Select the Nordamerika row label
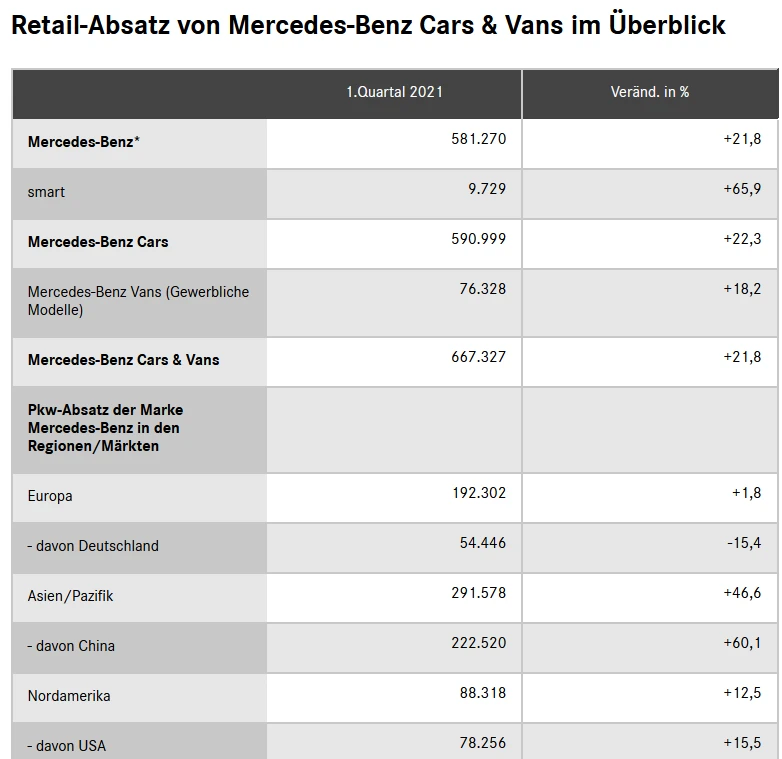Viewport: 782px width, 759px height. (69, 696)
